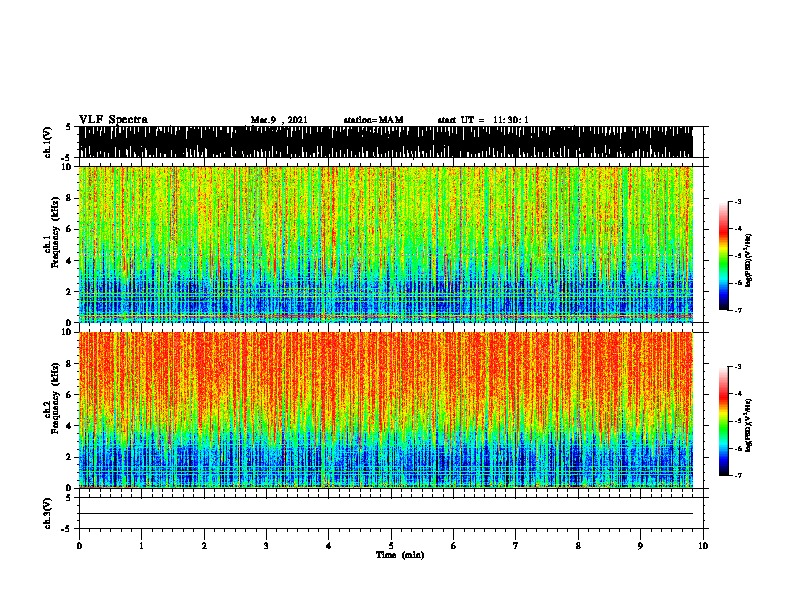This screenshot has width=792, height=612.
Task: Click the flat line in ch.3 panel
Action: pos(386,514)
